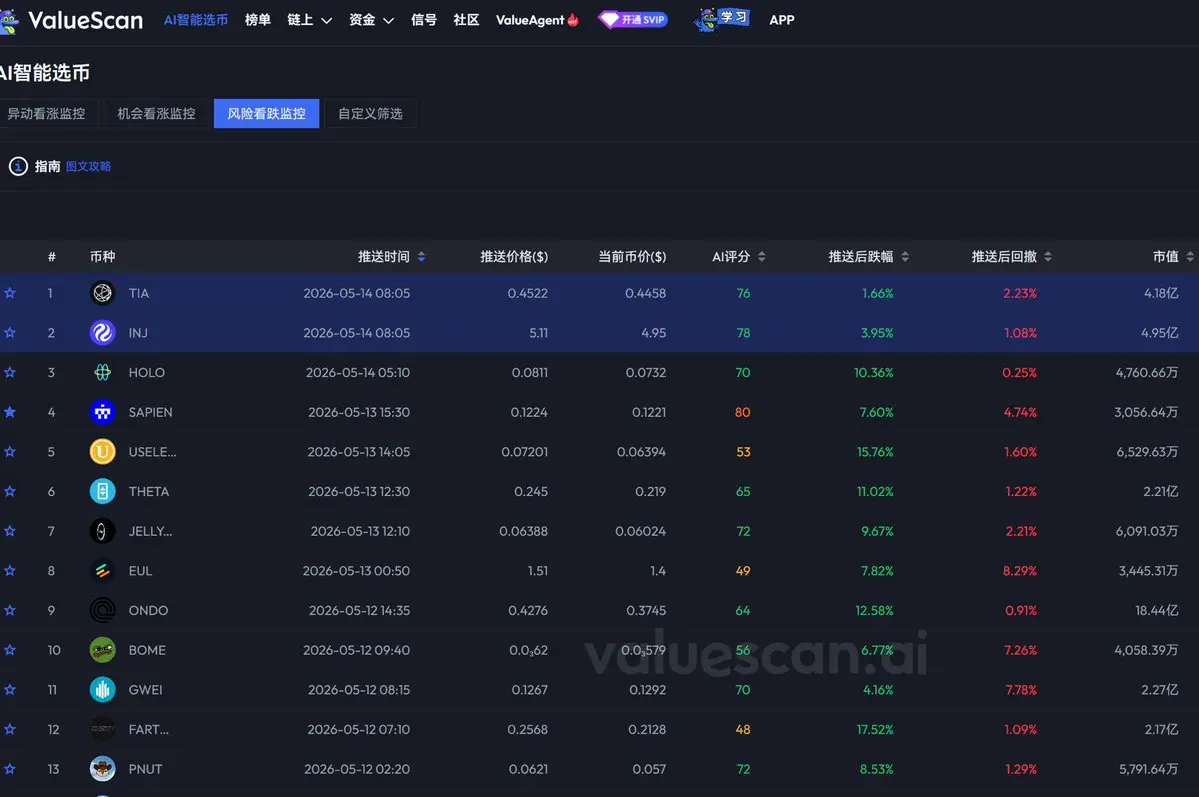Open the ONDO coin icon
The image size is (1199, 797).
coord(102,610)
